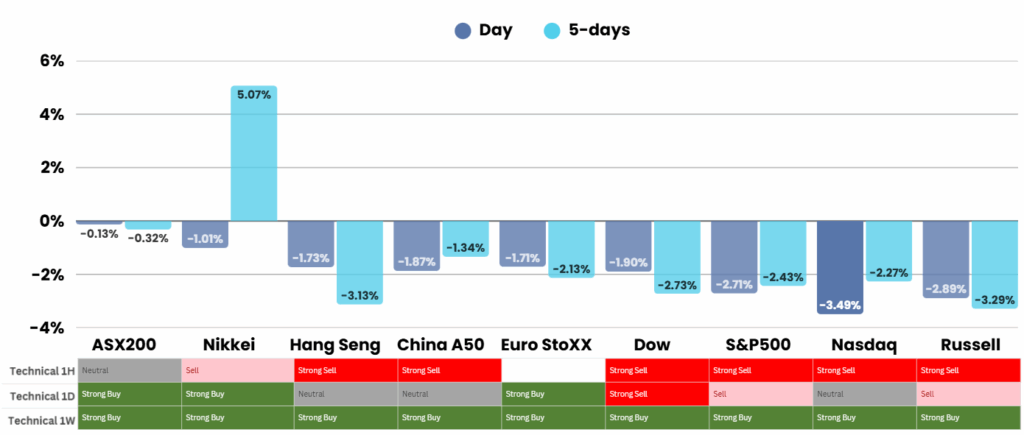This screenshot has width=1024, height=435.
Task: Select the Hang Seng -3.13% bar
Action: [x=359, y=262]
